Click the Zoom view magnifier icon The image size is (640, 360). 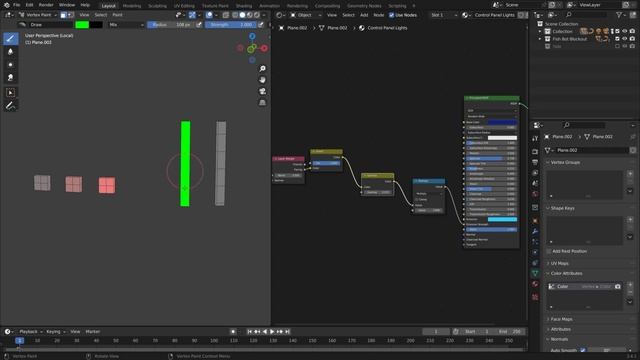coord(262,69)
